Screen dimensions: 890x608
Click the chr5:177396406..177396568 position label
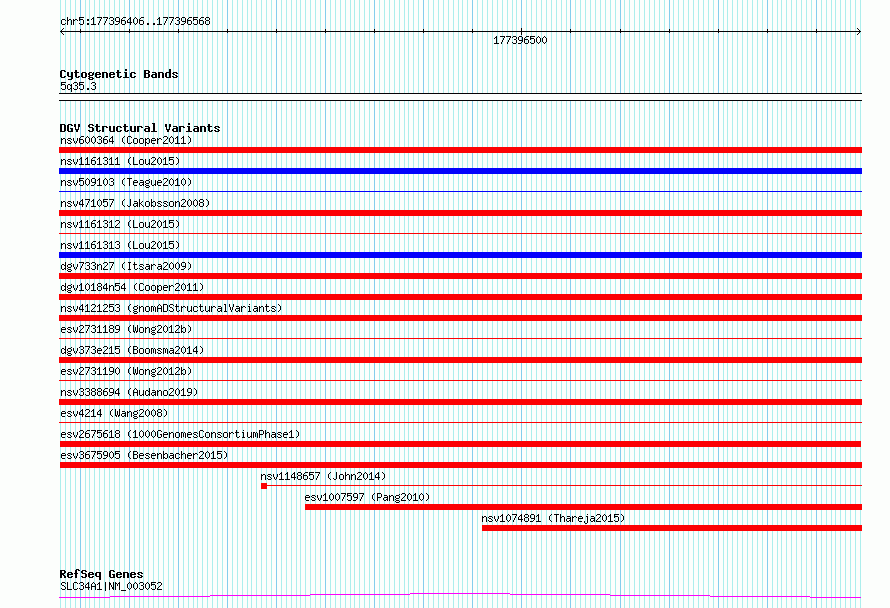[x=135, y=21]
